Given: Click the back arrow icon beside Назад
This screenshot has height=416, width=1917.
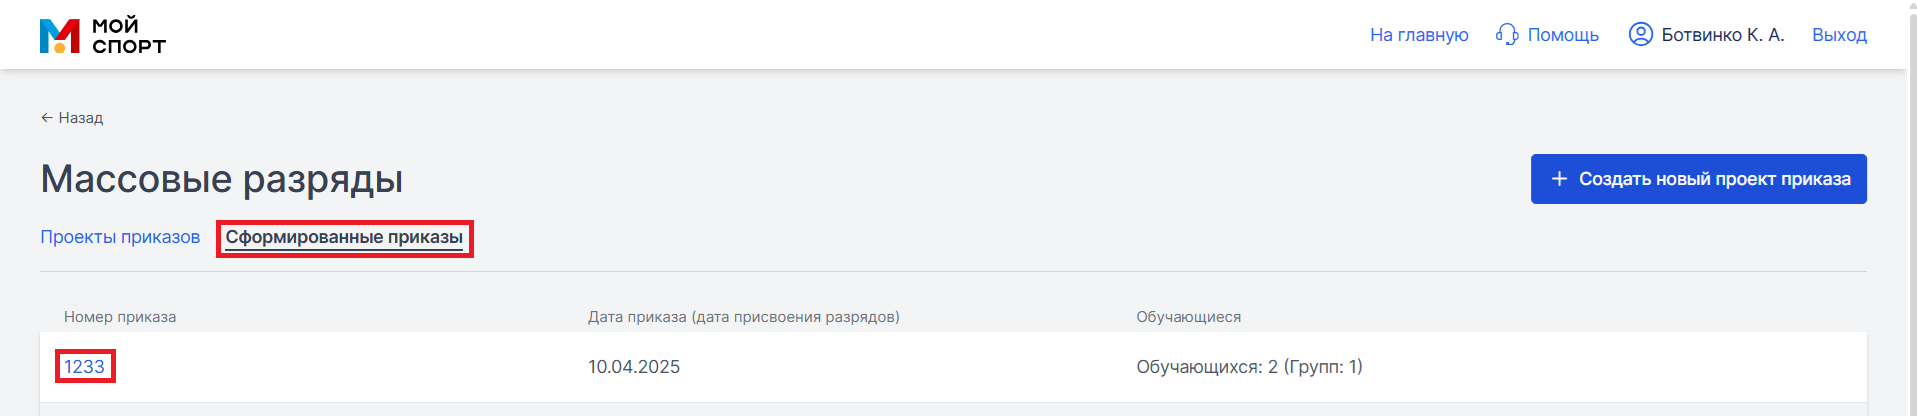Looking at the screenshot, I should [x=47, y=118].
